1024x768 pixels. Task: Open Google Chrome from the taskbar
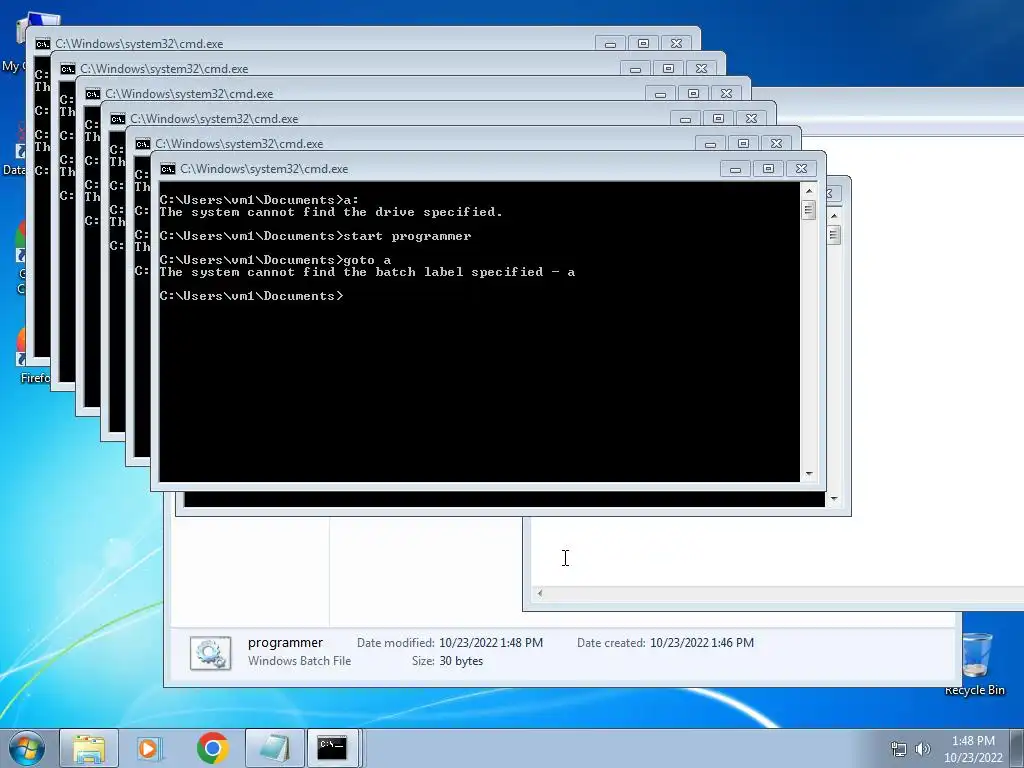(212, 748)
